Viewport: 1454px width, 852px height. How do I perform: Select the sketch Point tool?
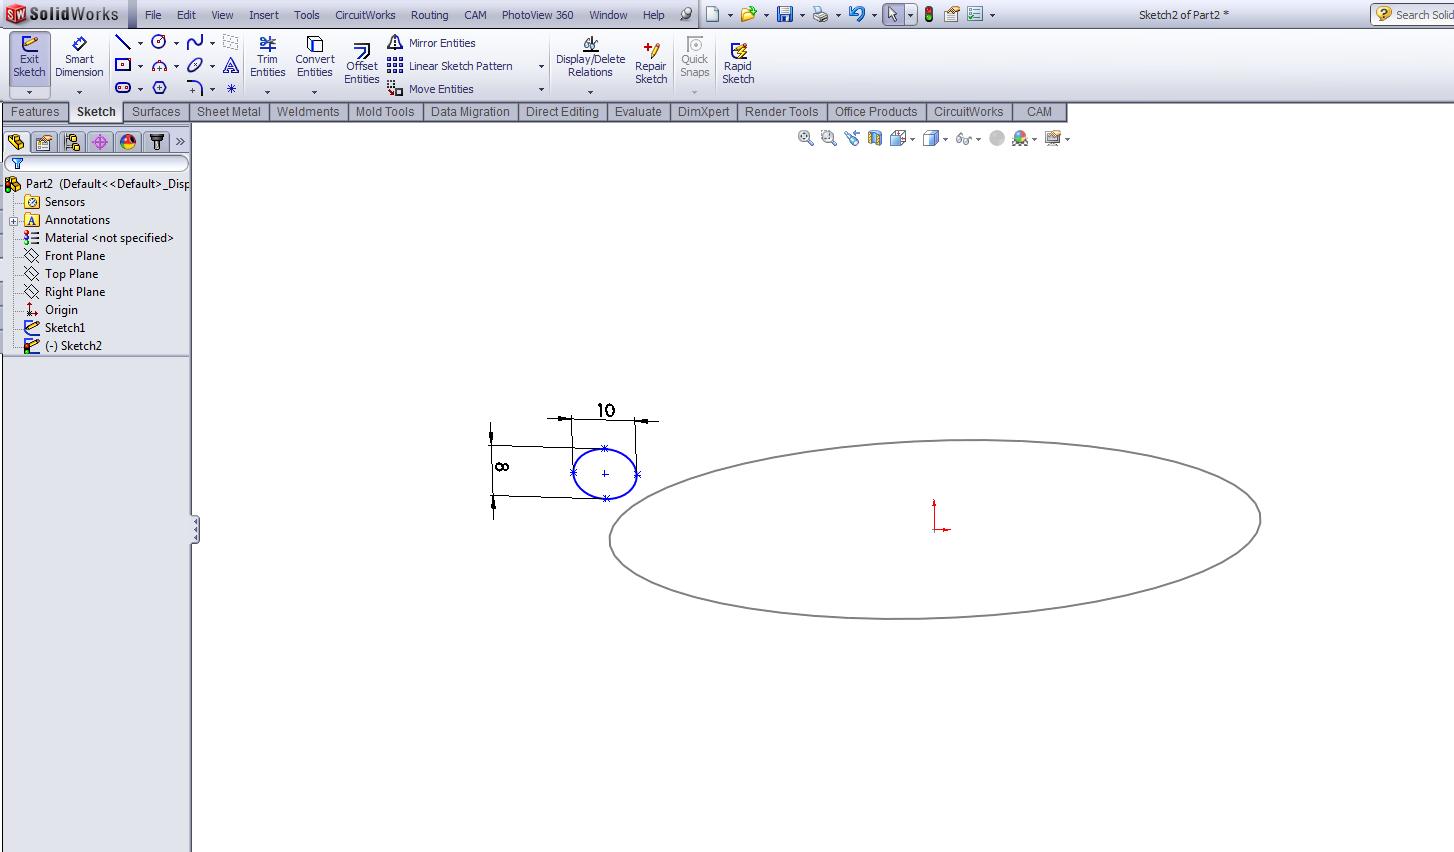point(231,88)
